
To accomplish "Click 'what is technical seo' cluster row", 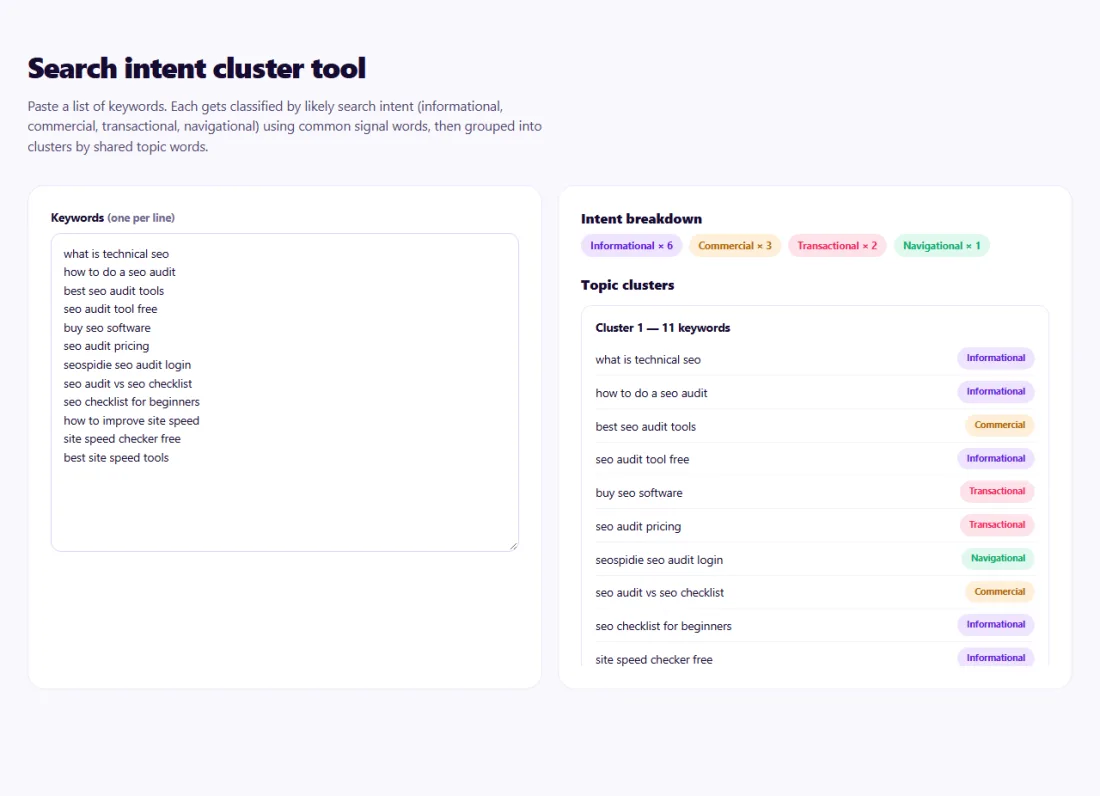I will (814, 359).
